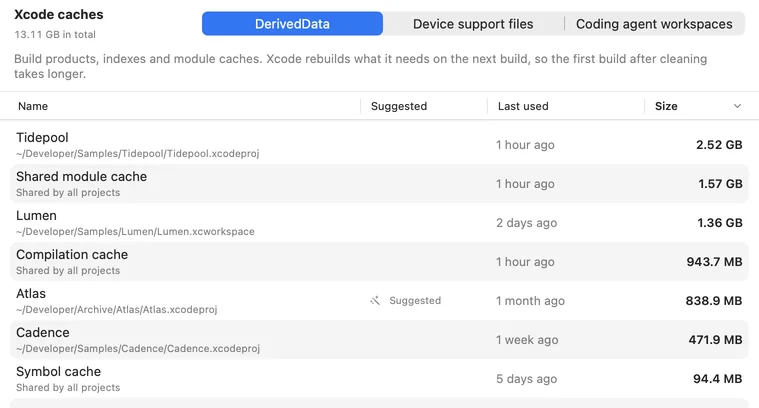This screenshot has width=759, height=408.
Task: Click the Suggested label in Atlas row
Action: click(415, 301)
